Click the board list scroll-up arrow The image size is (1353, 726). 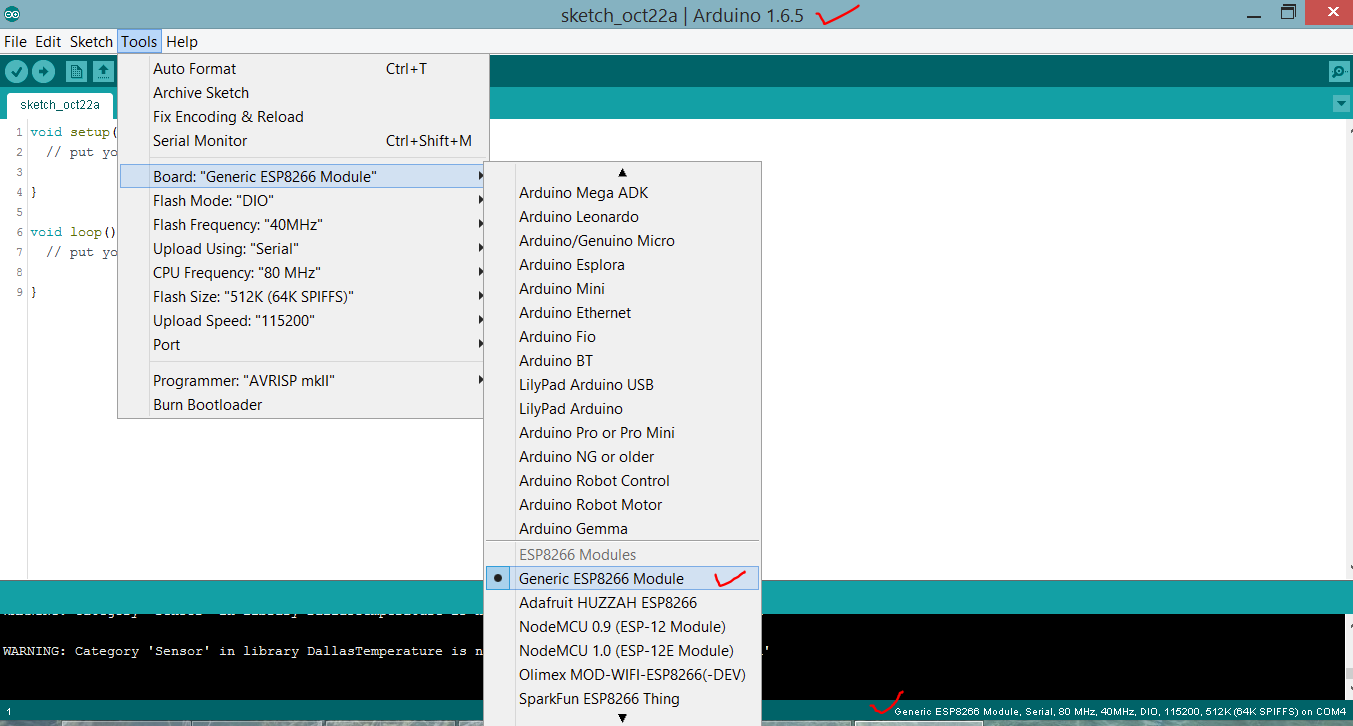[x=623, y=172]
